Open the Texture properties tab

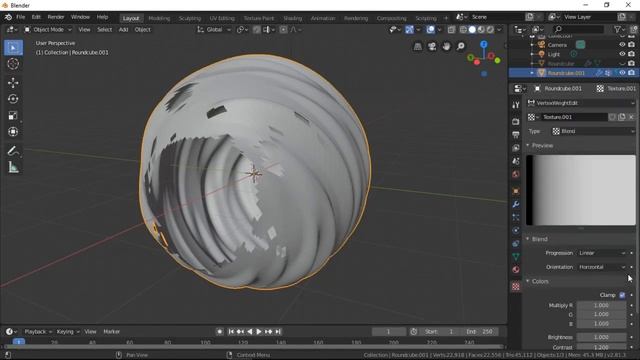click(516, 286)
